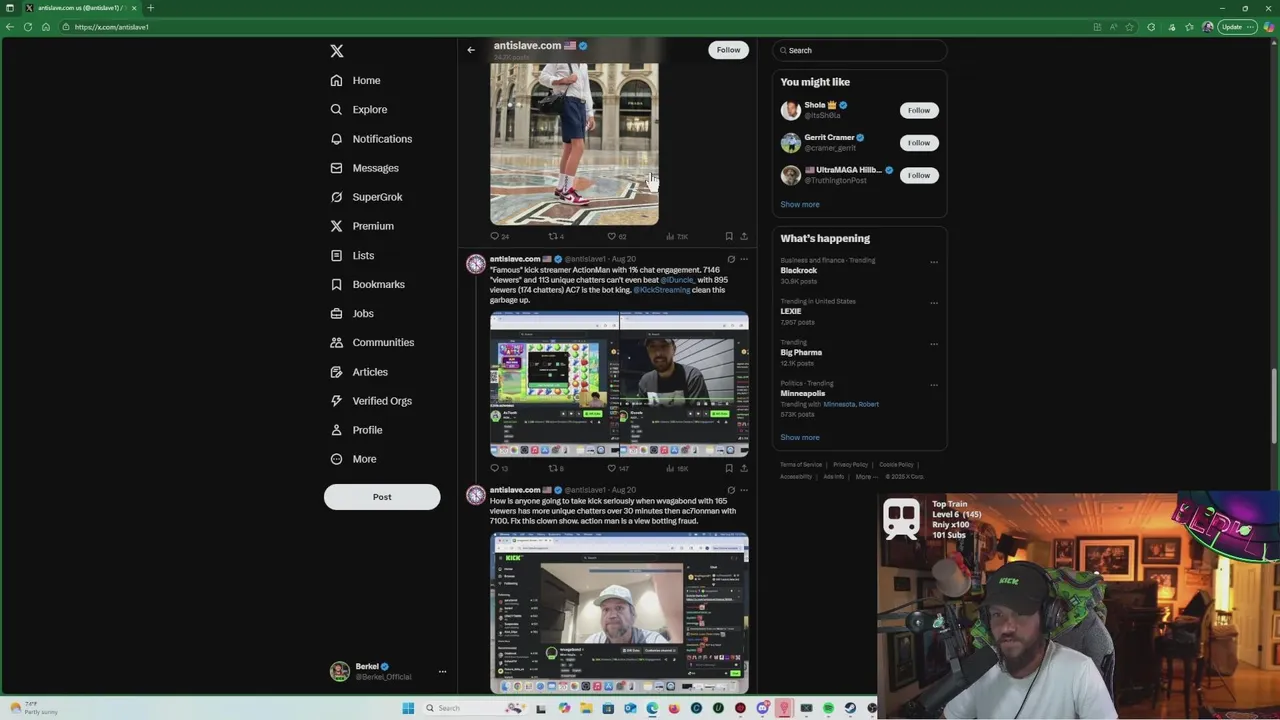
Task: Click Show more under What's happening
Action: tap(800, 437)
